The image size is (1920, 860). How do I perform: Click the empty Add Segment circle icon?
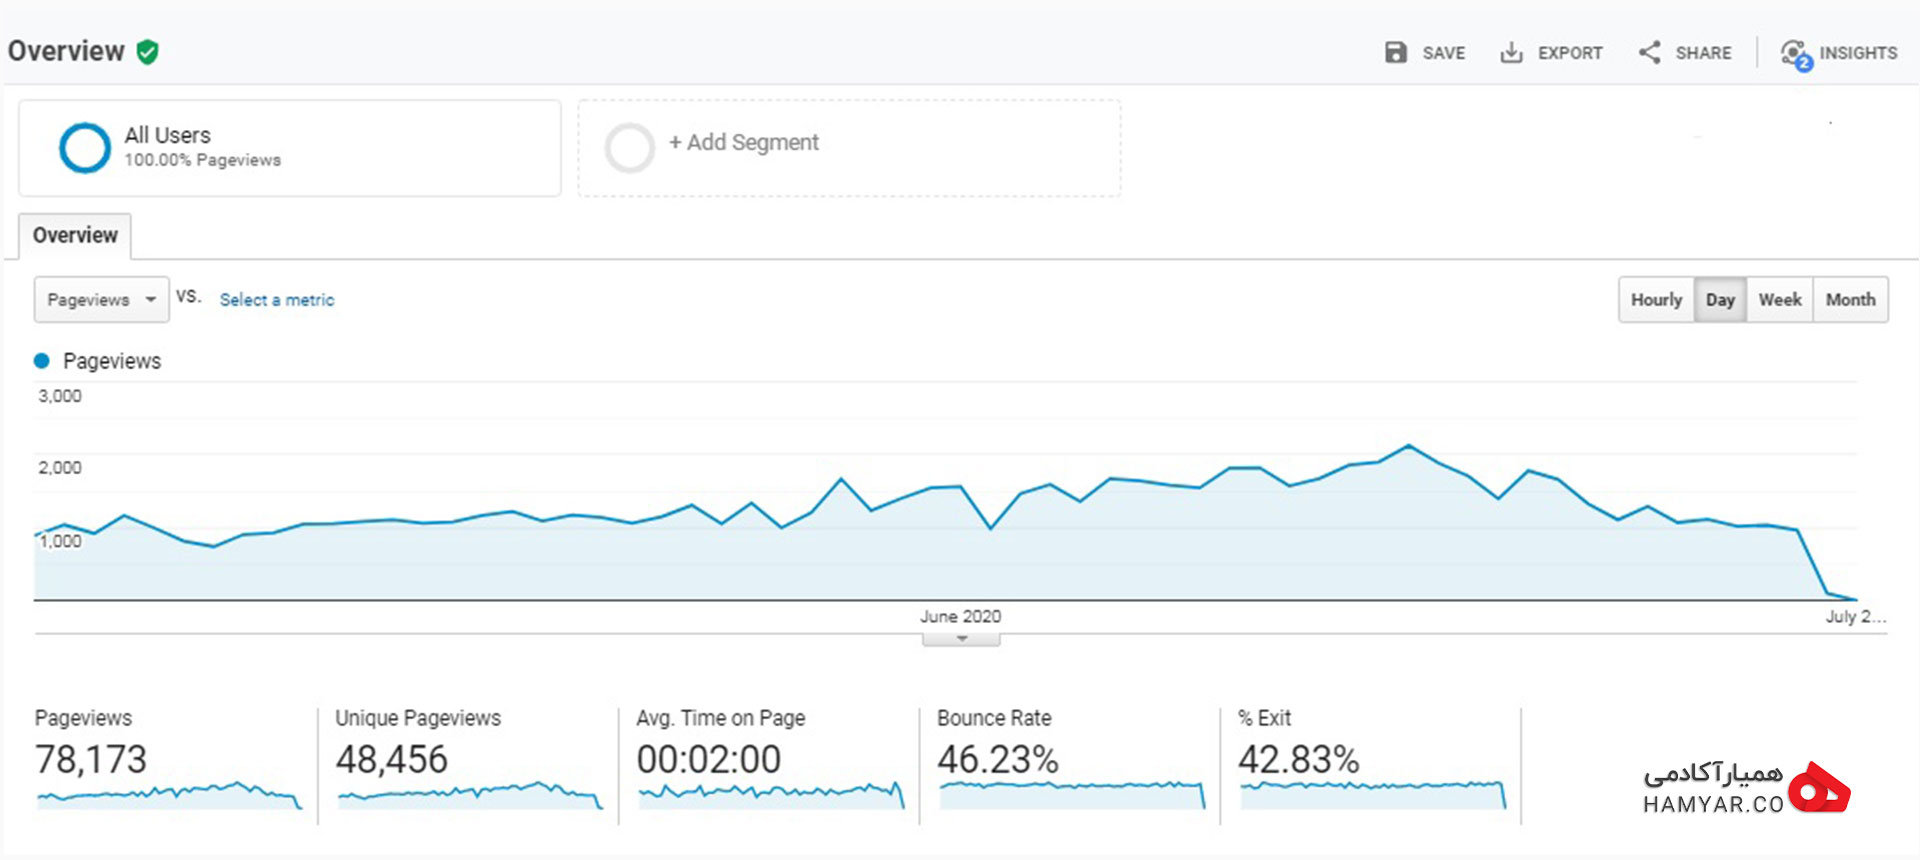point(630,147)
